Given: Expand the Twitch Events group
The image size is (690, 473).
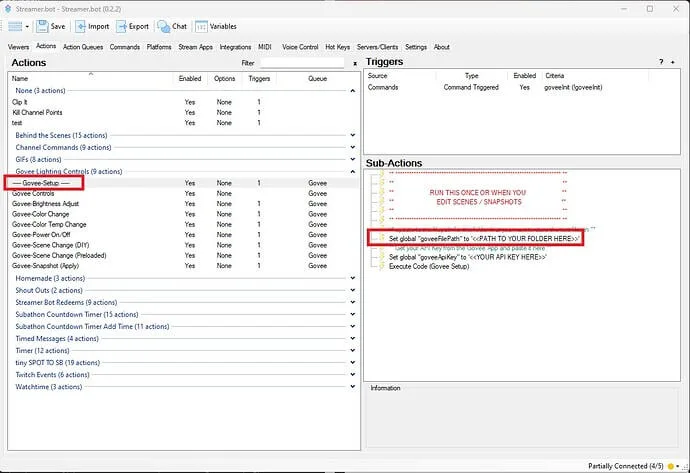Looking at the screenshot, I should (x=352, y=374).
